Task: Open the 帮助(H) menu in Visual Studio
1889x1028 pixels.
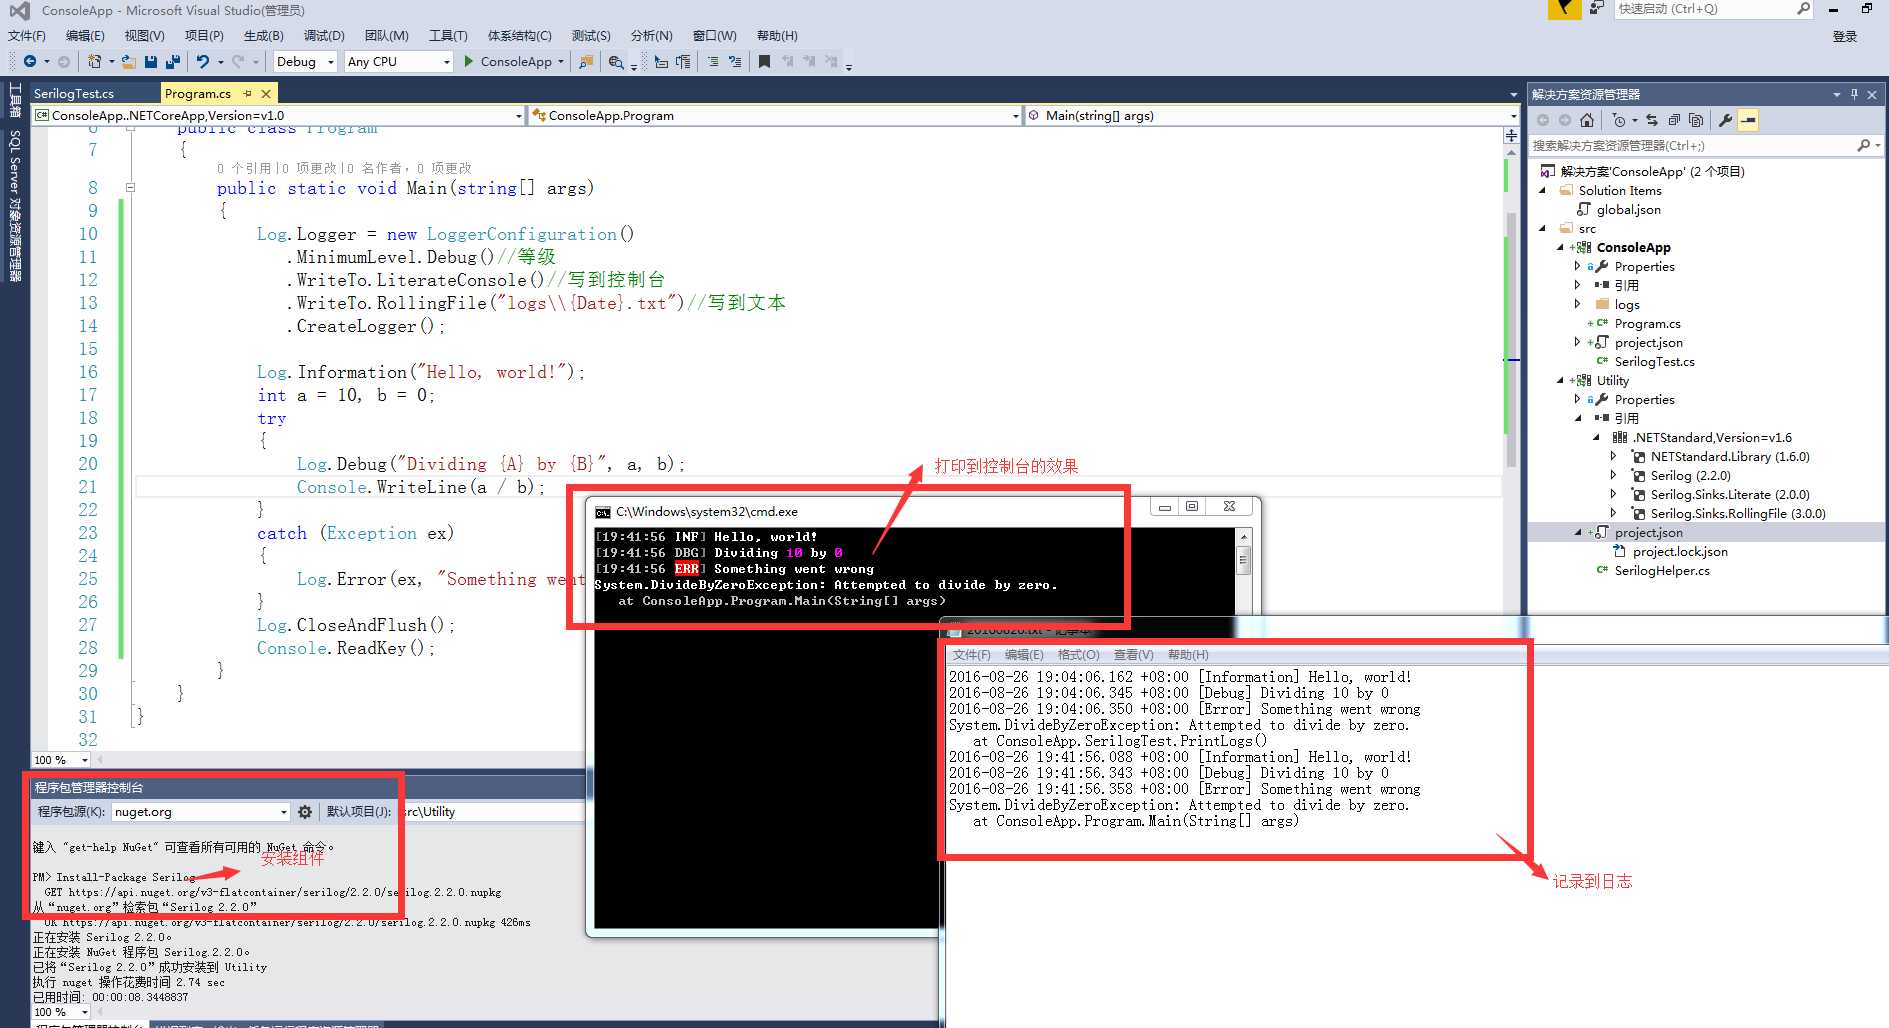Action: (x=777, y=35)
